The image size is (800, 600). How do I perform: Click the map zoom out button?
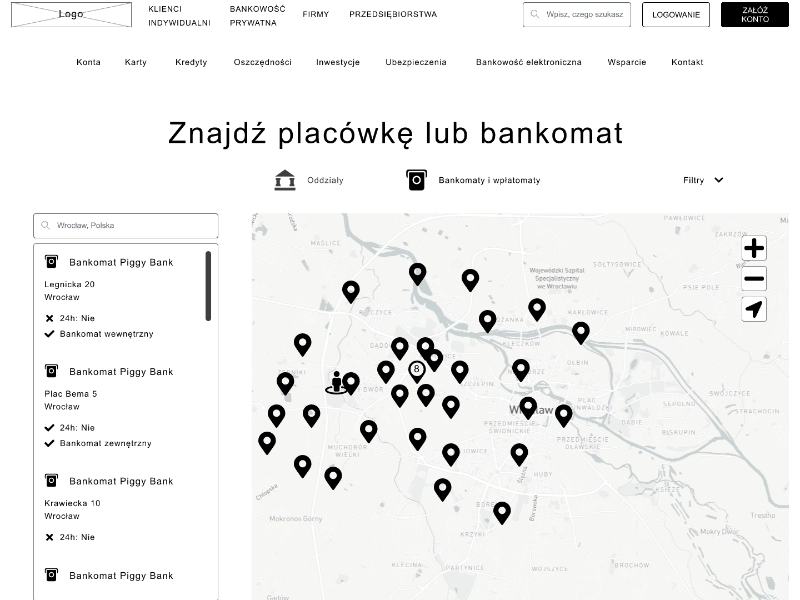click(754, 278)
